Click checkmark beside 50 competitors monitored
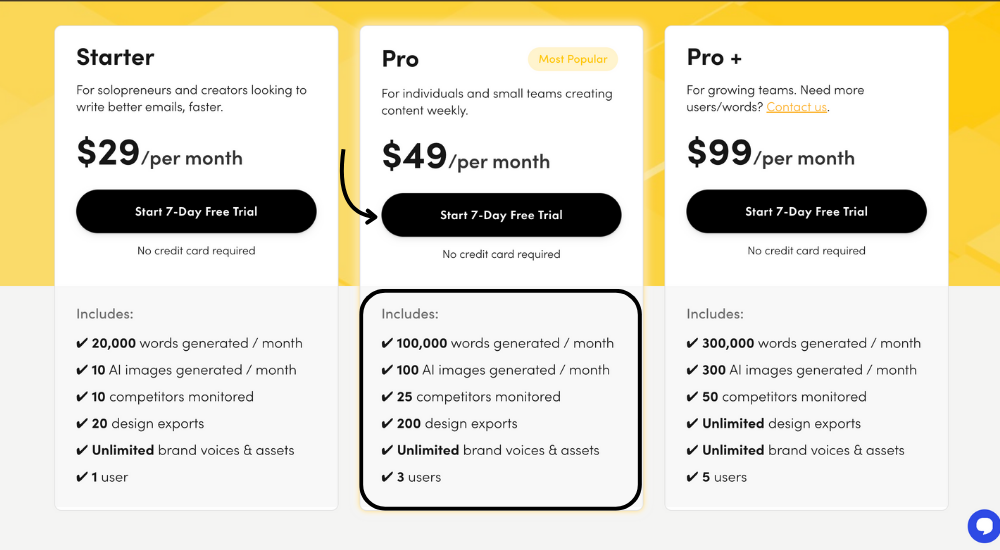1000x550 pixels. [x=692, y=397]
